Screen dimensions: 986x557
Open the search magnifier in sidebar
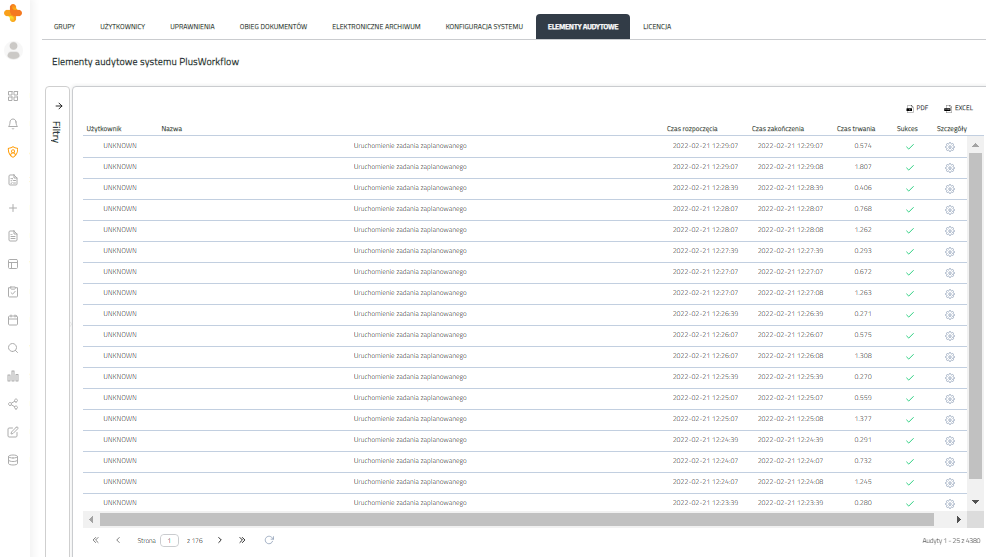pos(13,348)
